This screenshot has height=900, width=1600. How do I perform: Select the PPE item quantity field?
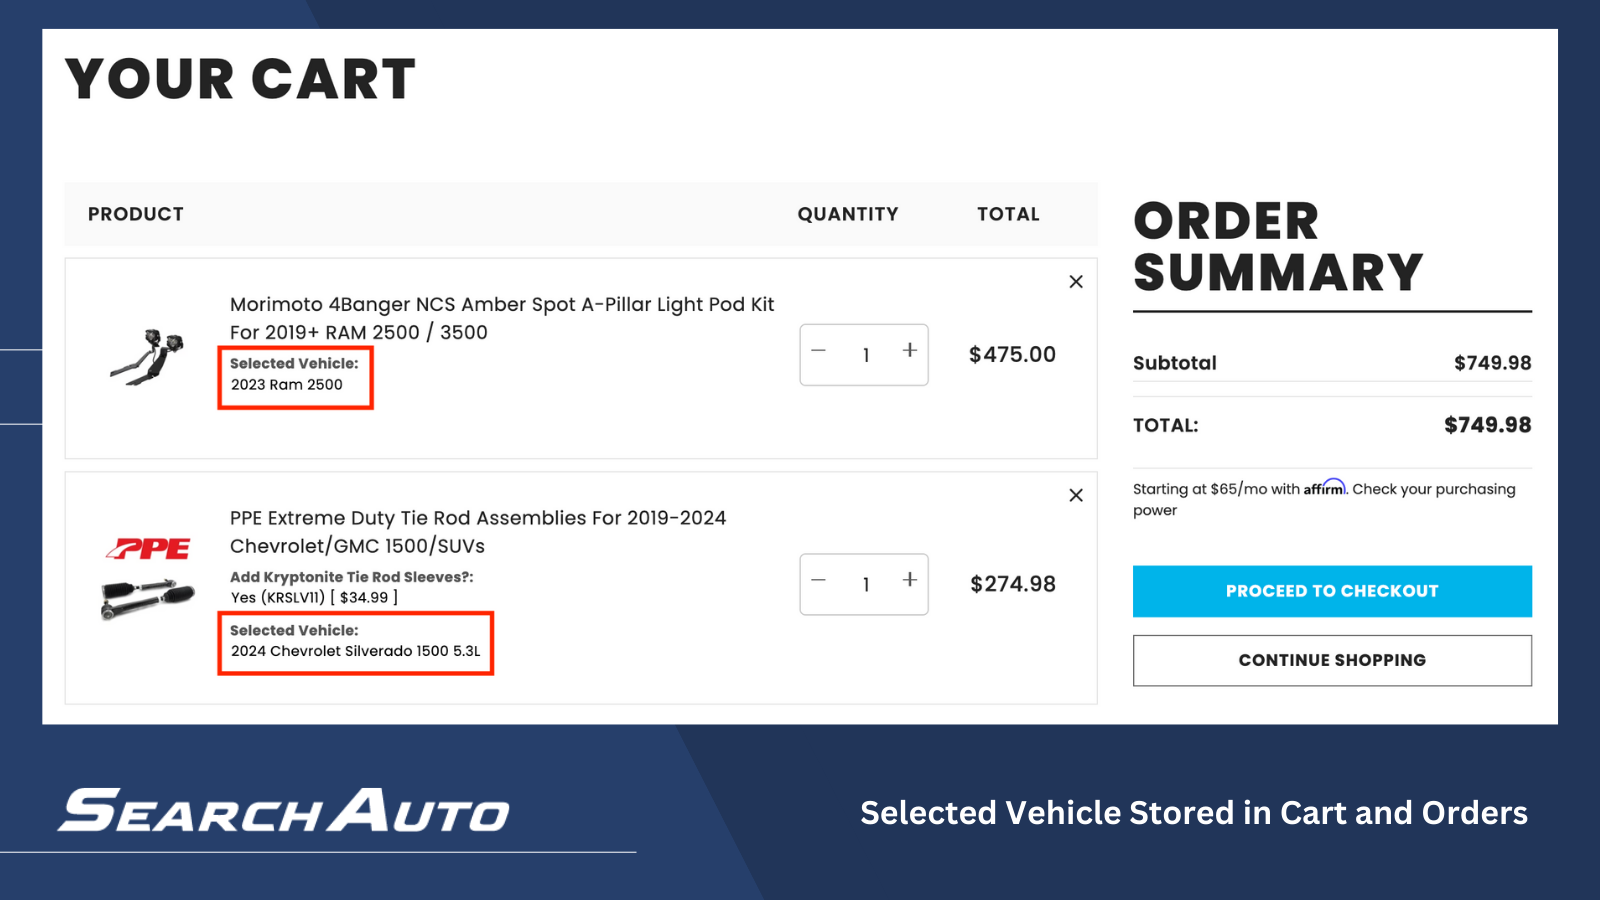coord(864,584)
